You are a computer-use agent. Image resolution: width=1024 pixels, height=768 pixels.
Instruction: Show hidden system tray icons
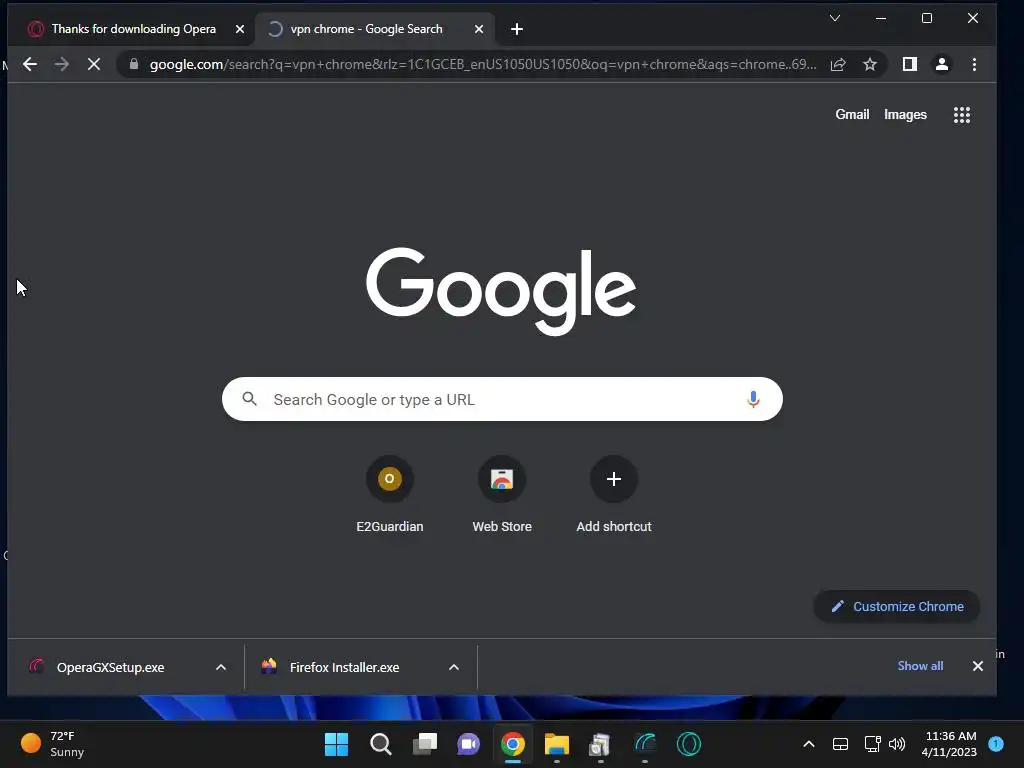pos(808,744)
